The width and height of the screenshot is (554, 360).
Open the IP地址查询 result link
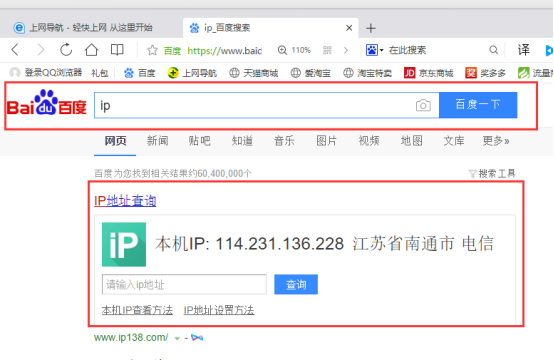[125, 201]
